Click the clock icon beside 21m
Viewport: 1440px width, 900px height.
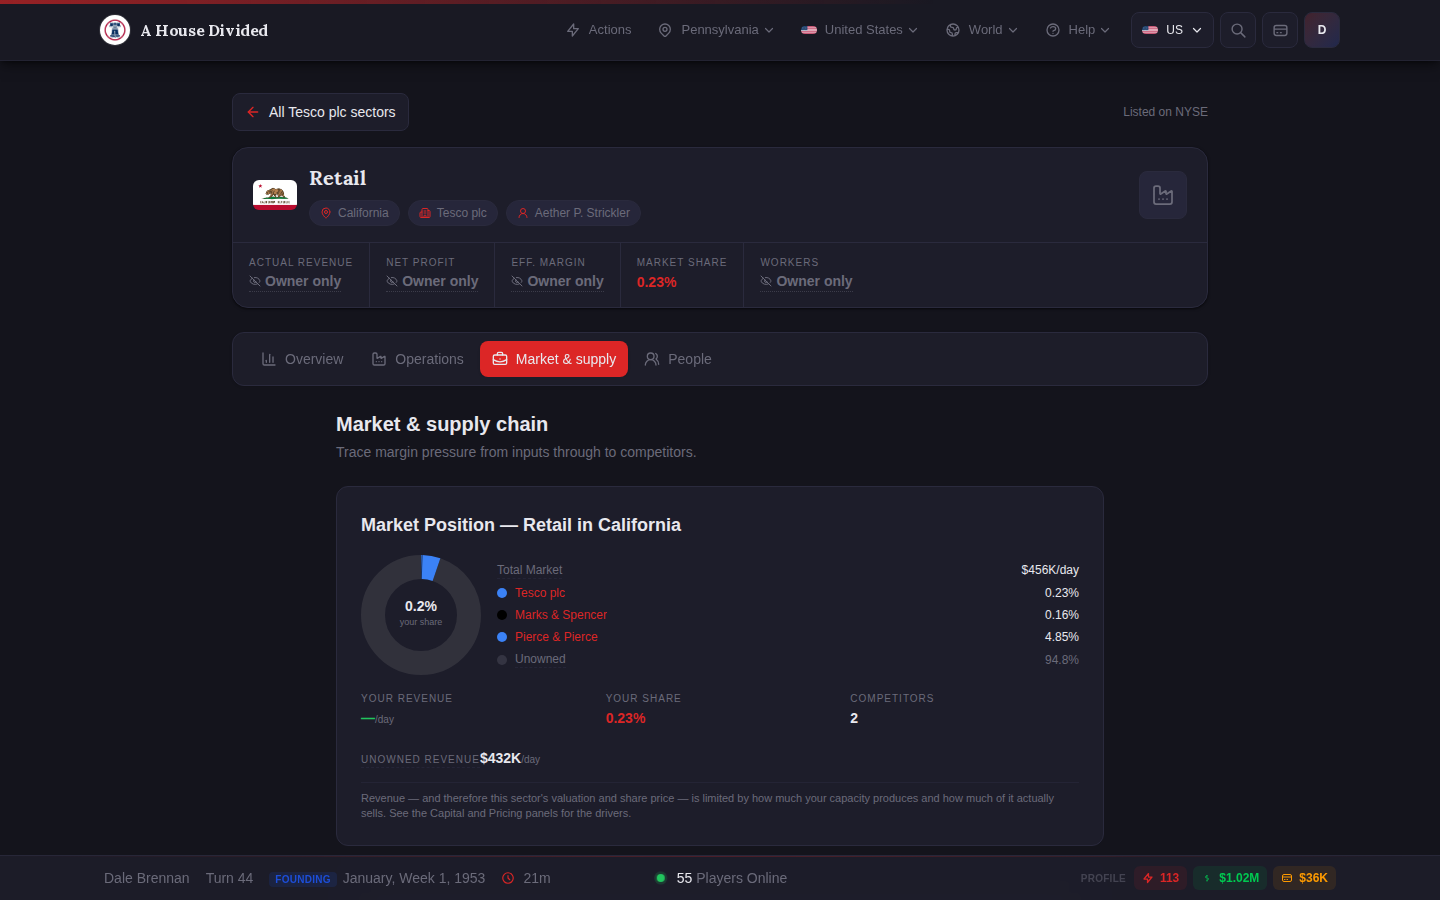click(x=508, y=878)
